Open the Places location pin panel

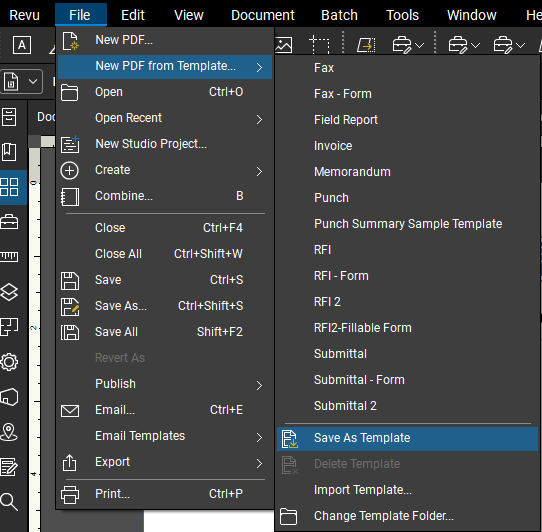9,432
